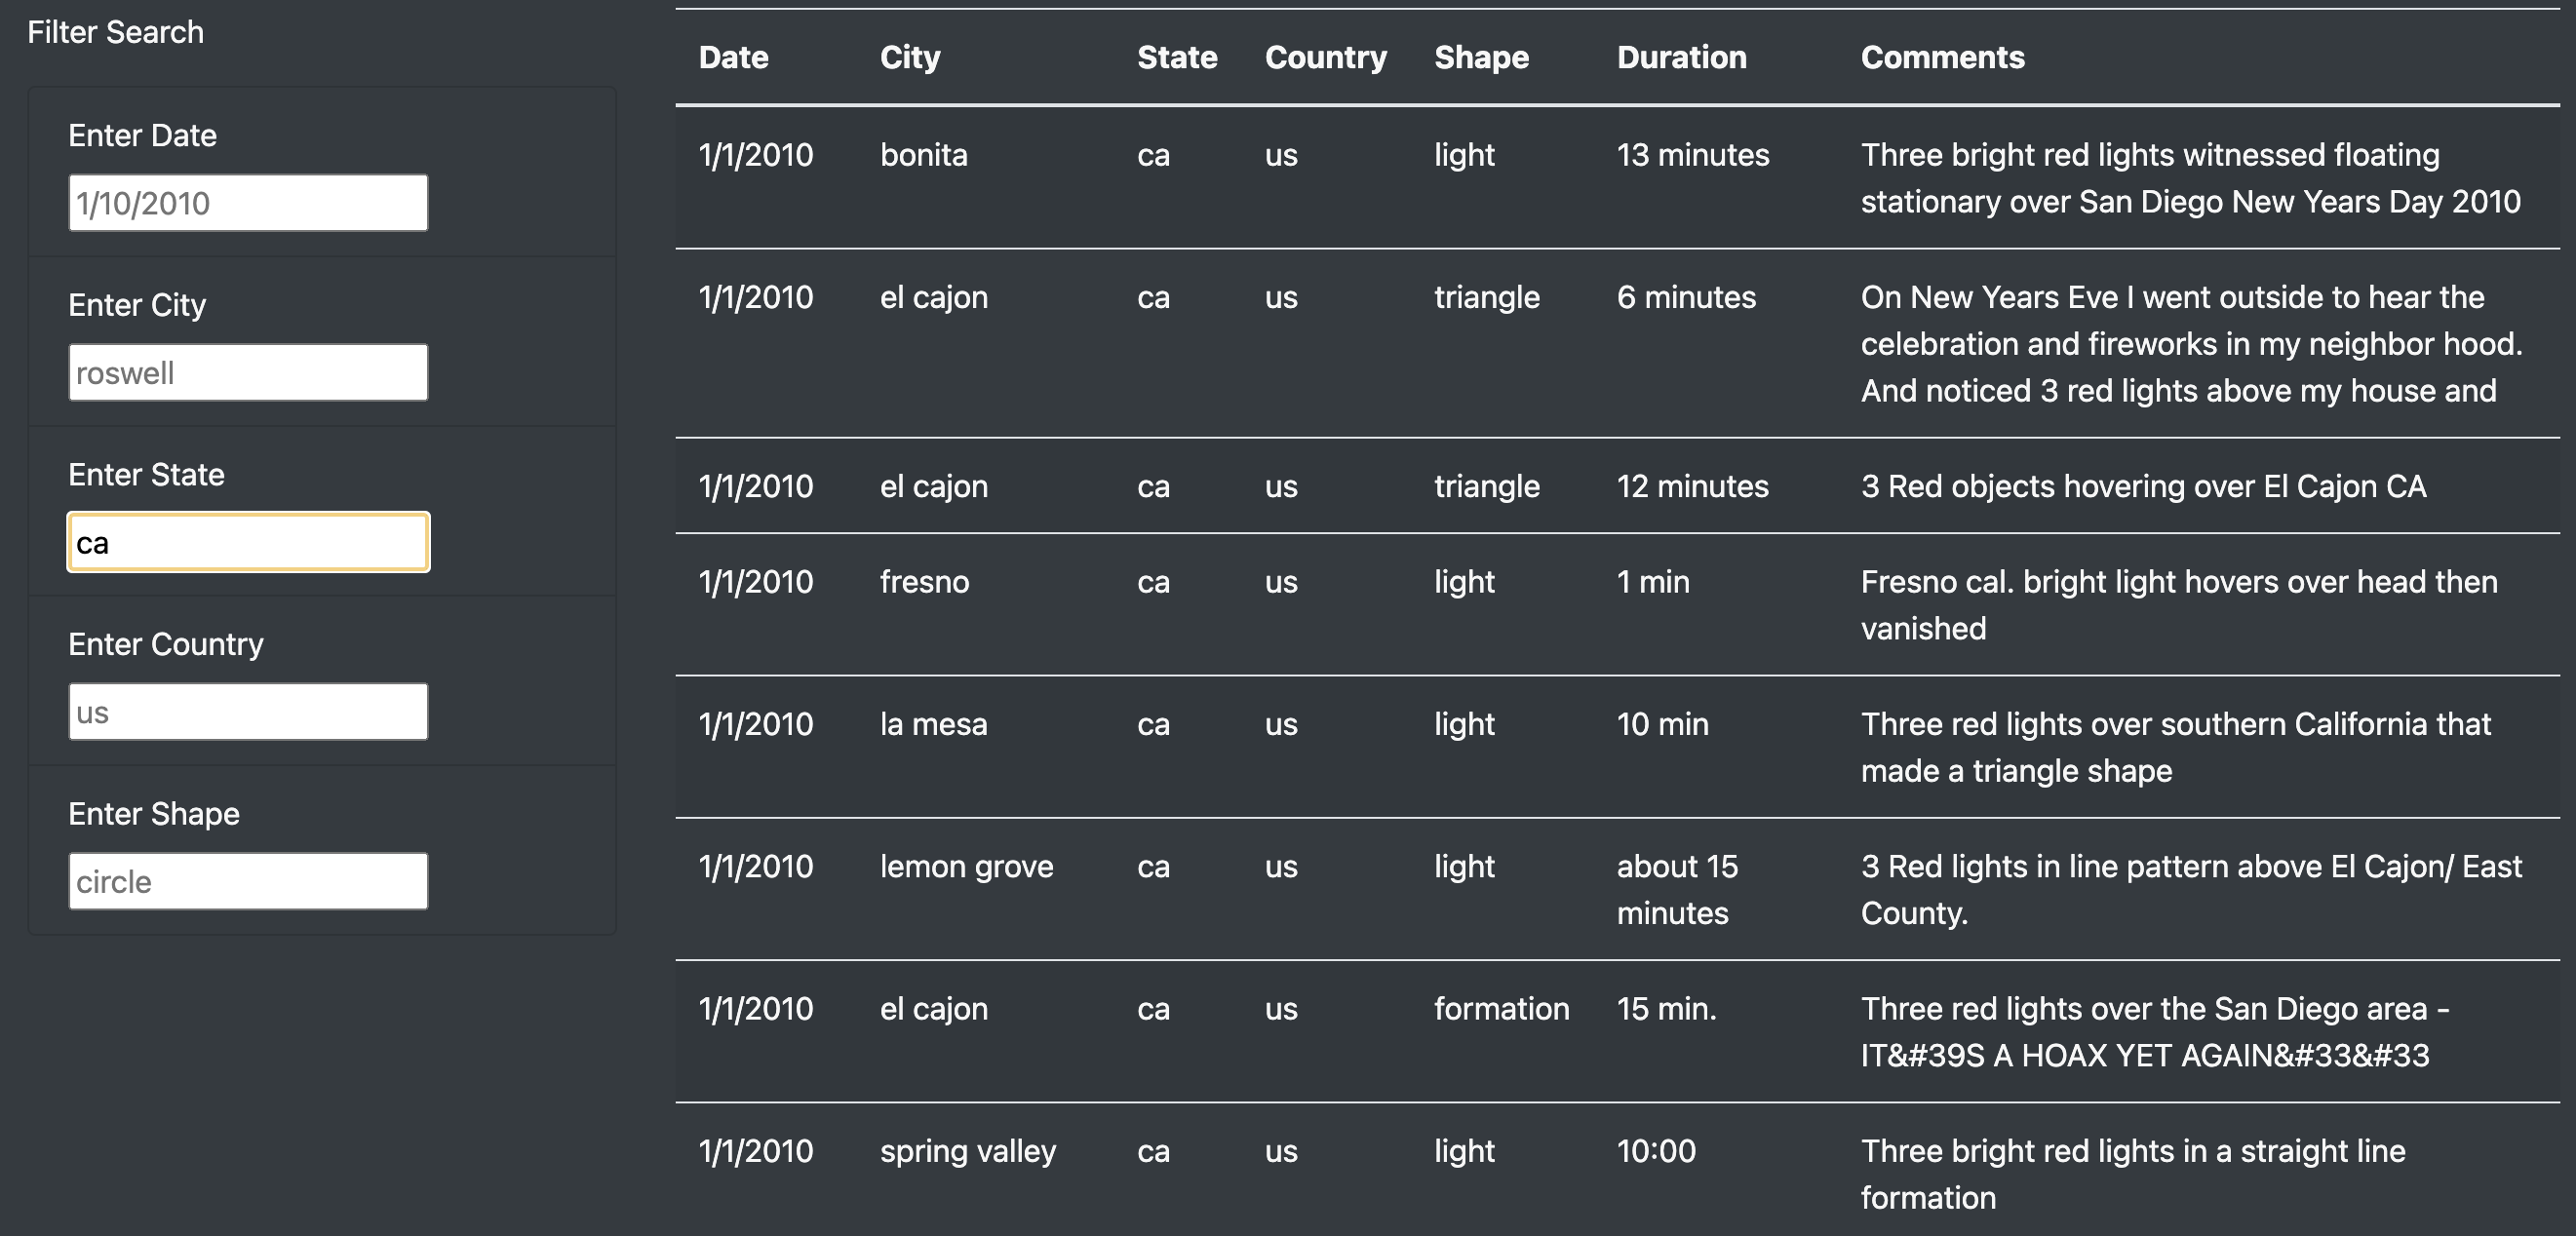Click the fresno city cell
The image size is (2576, 1236).
(x=924, y=582)
